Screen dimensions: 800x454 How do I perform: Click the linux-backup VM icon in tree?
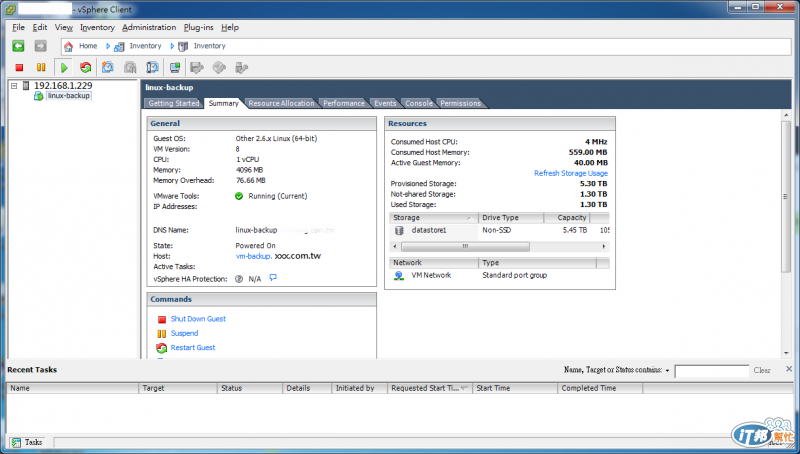point(38,96)
